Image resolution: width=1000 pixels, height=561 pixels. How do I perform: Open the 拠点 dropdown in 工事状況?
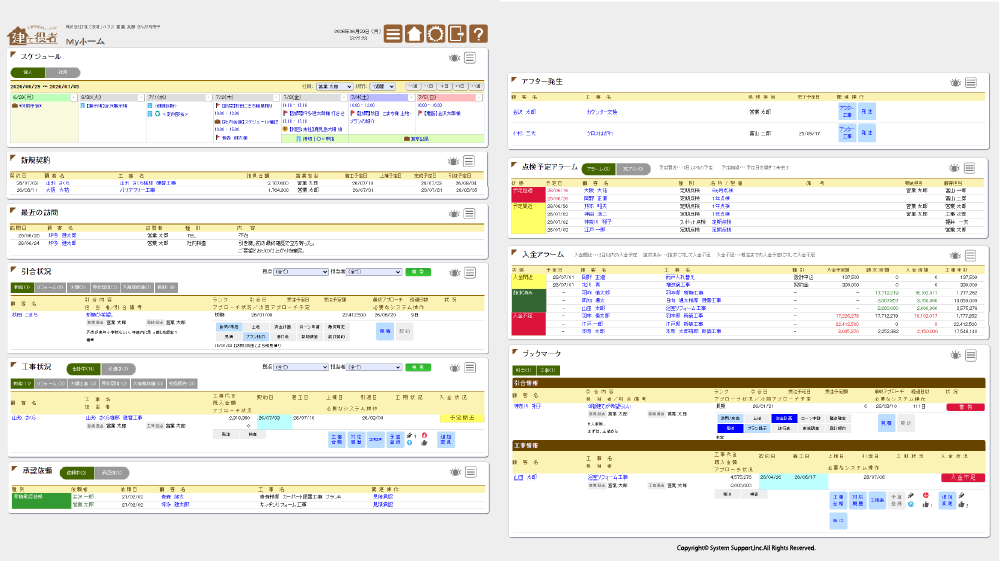(300, 367)
